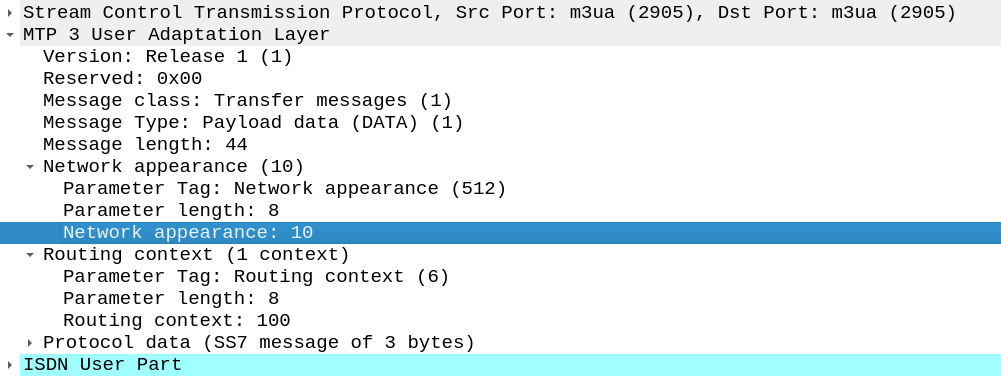This screenshot has width=1001, height=378.
Task: Collapse the MTP 3 User Adaptation Layer
Action: (x=10, y=34)
